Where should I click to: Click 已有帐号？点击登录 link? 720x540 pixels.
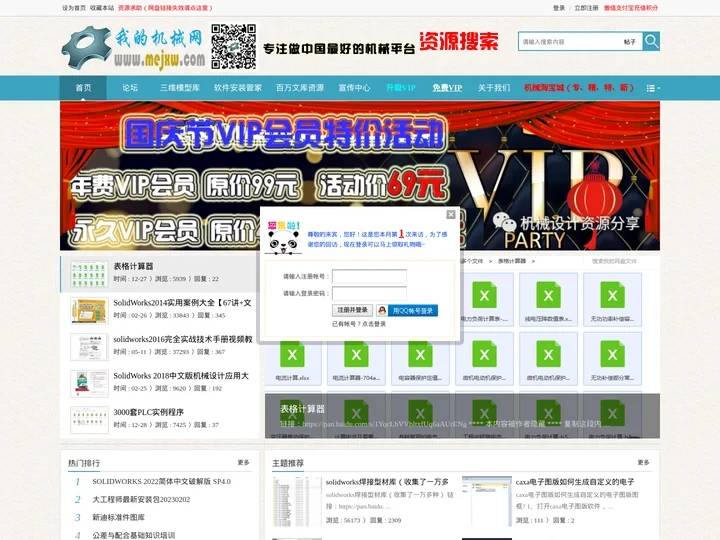click(359, 324)
